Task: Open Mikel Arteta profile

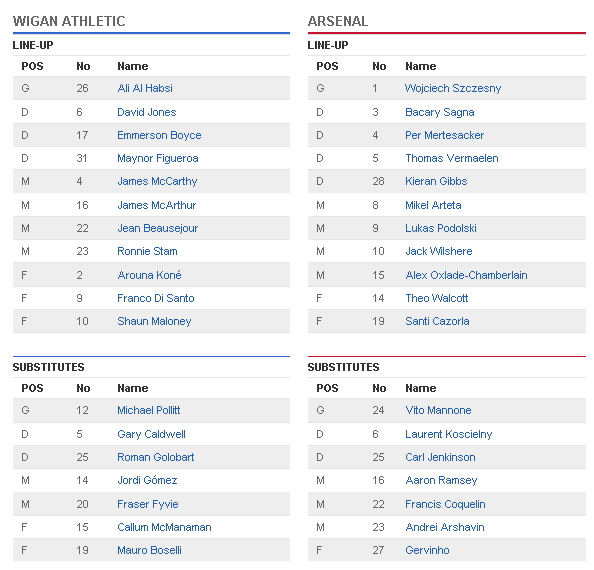Action: [433, 205]
